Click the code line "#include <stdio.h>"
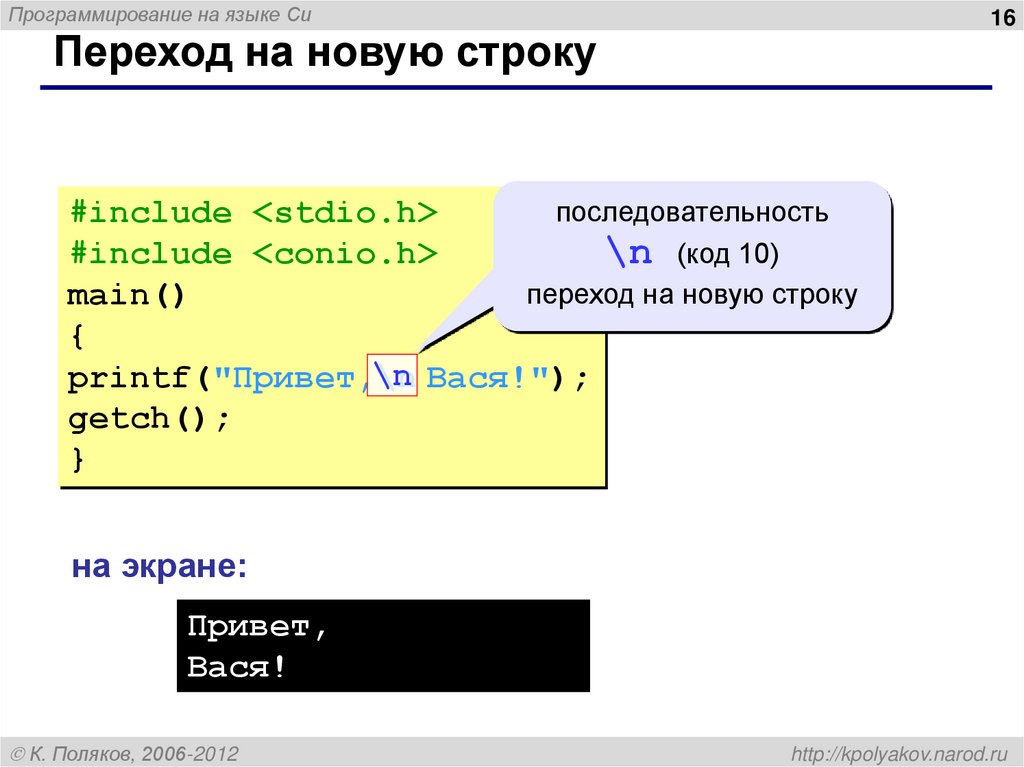This screenshot has height=767, width=1024. [x=253, y=212]
